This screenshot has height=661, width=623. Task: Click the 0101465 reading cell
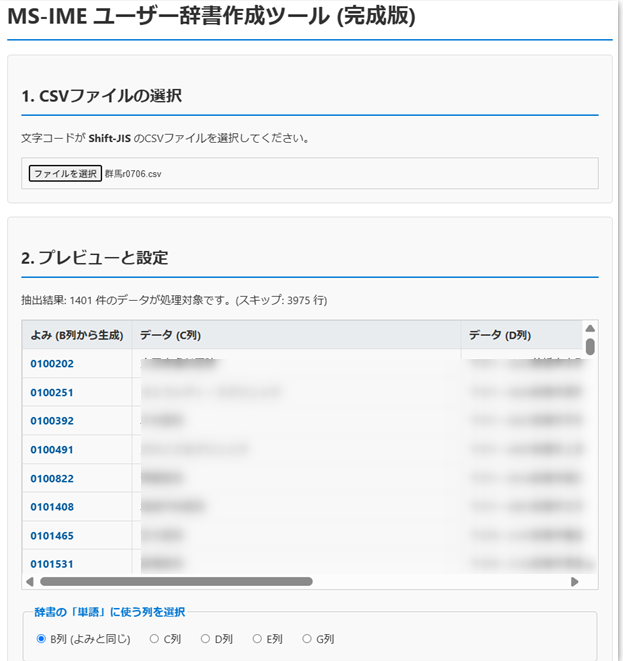[x=77, y=535]
